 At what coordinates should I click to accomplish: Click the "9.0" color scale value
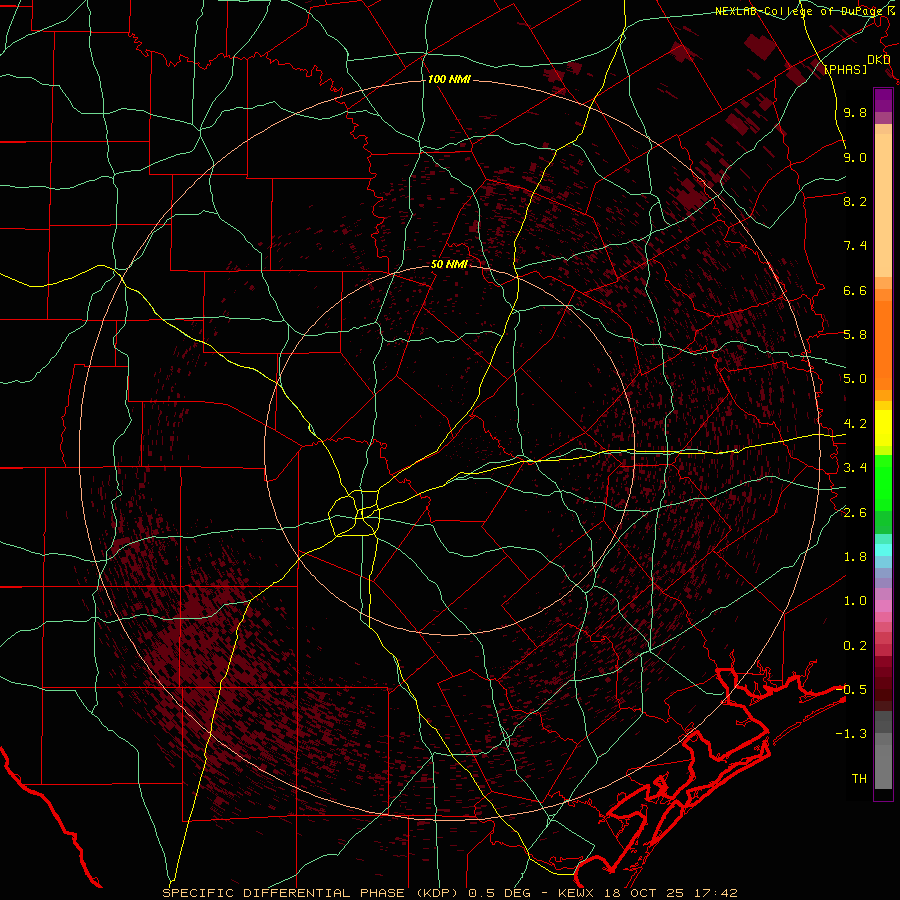tap(855, 157)
